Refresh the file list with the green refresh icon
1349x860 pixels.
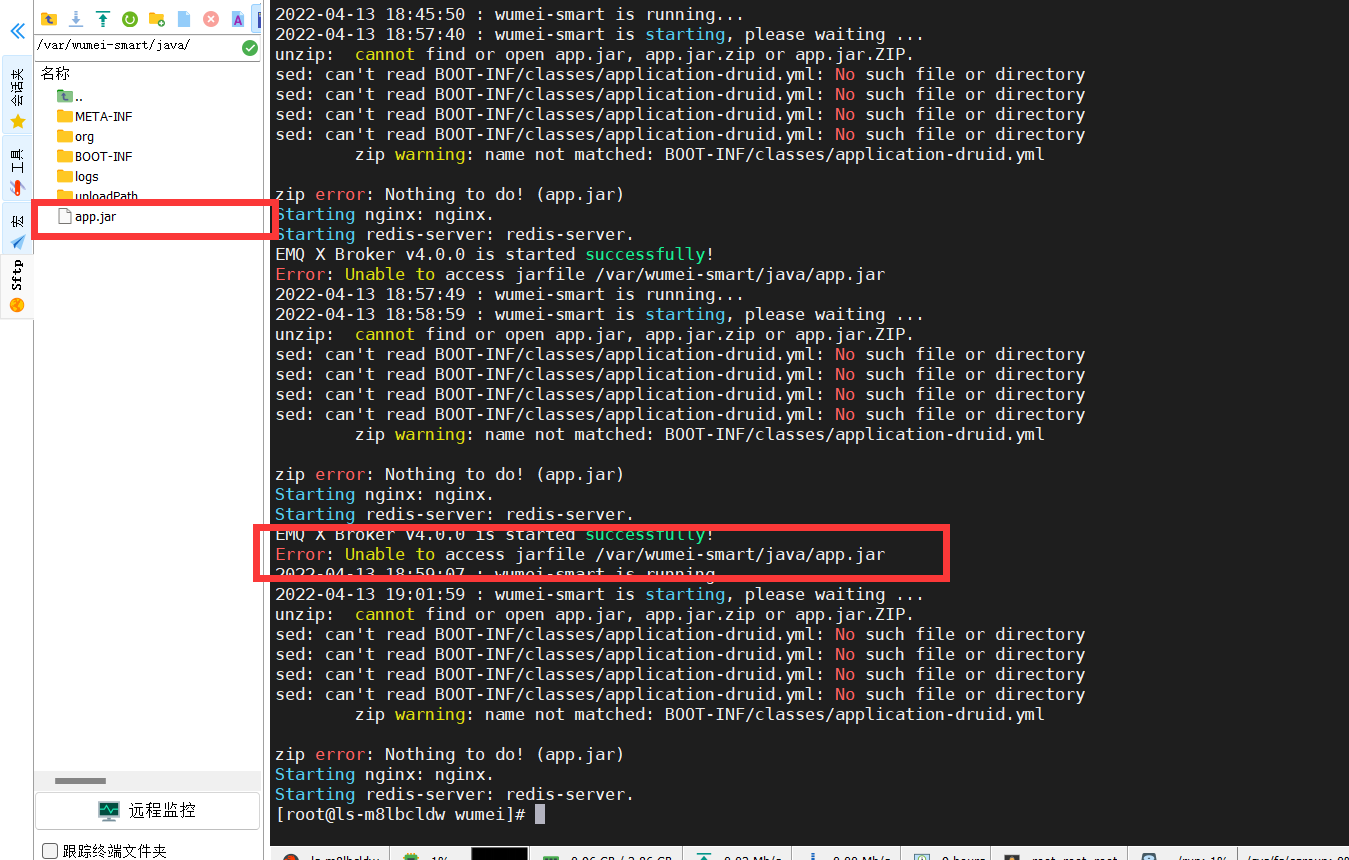click(x=130, y=18)
